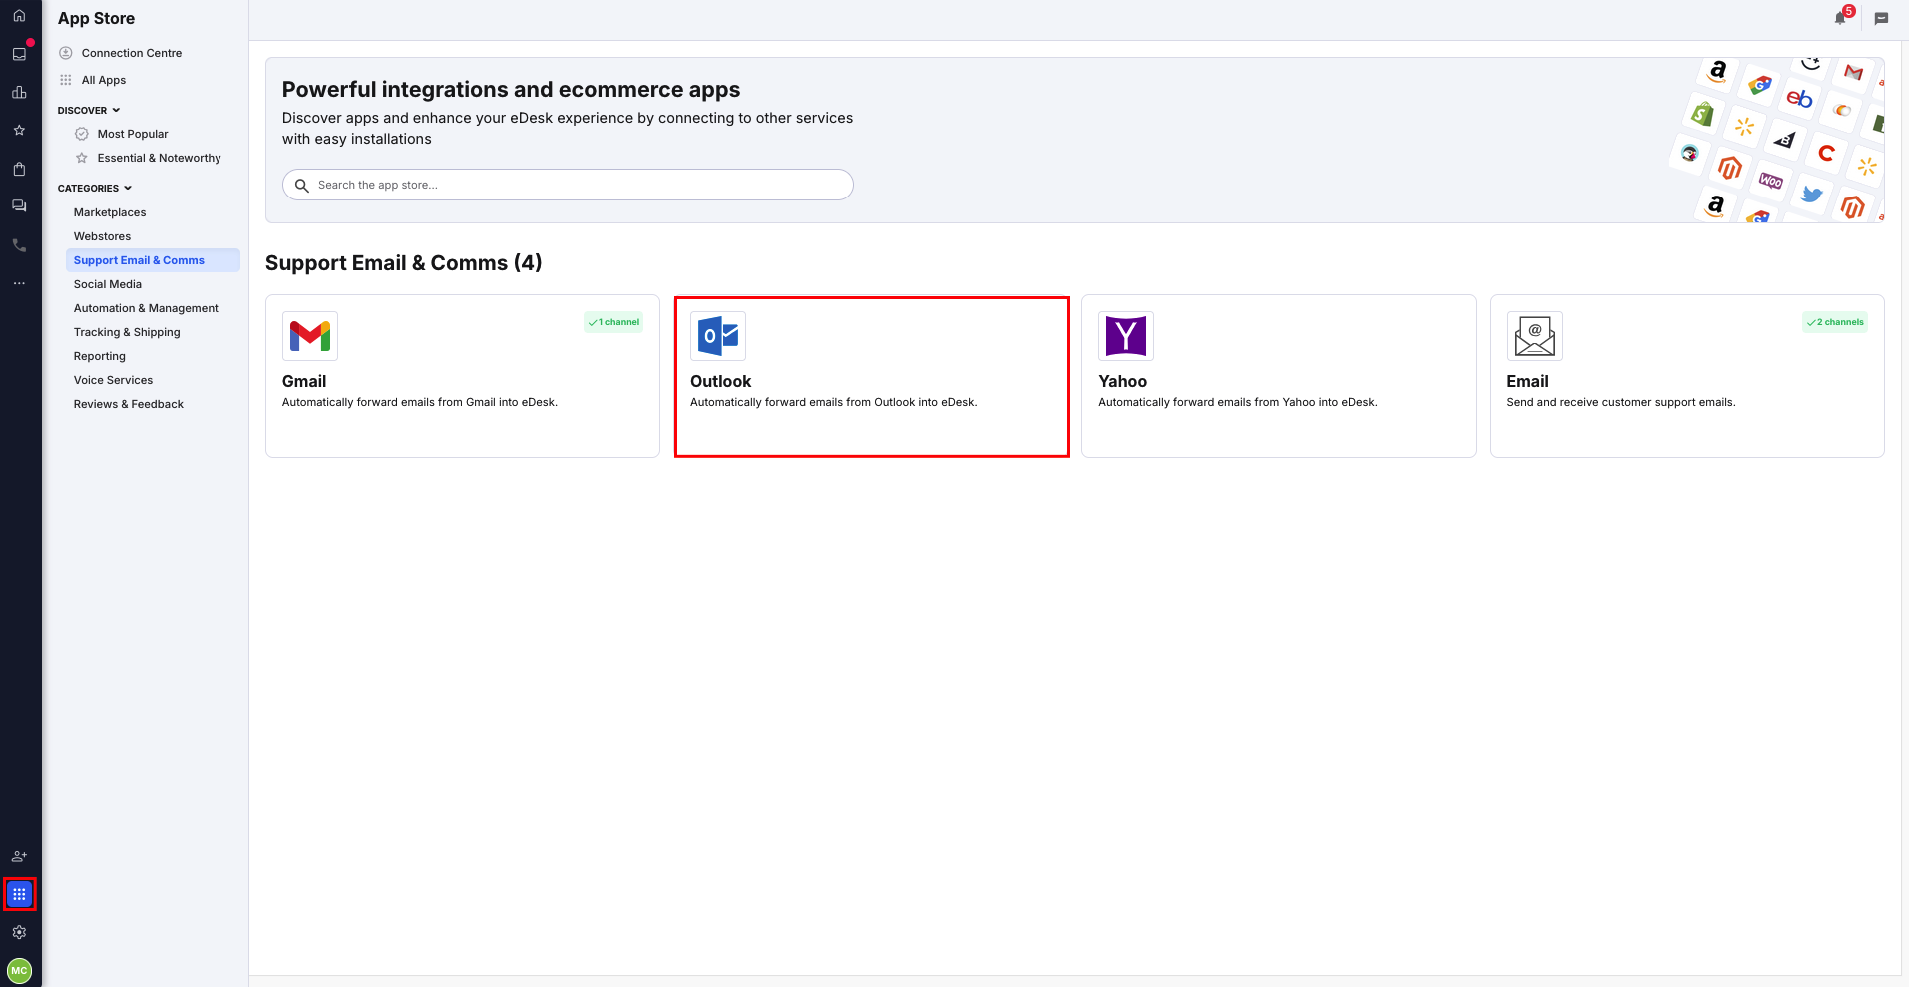Collapse the CATEGORIES section
The image size is (1909, 987).
pyautogui.click(x=95, y=188)
